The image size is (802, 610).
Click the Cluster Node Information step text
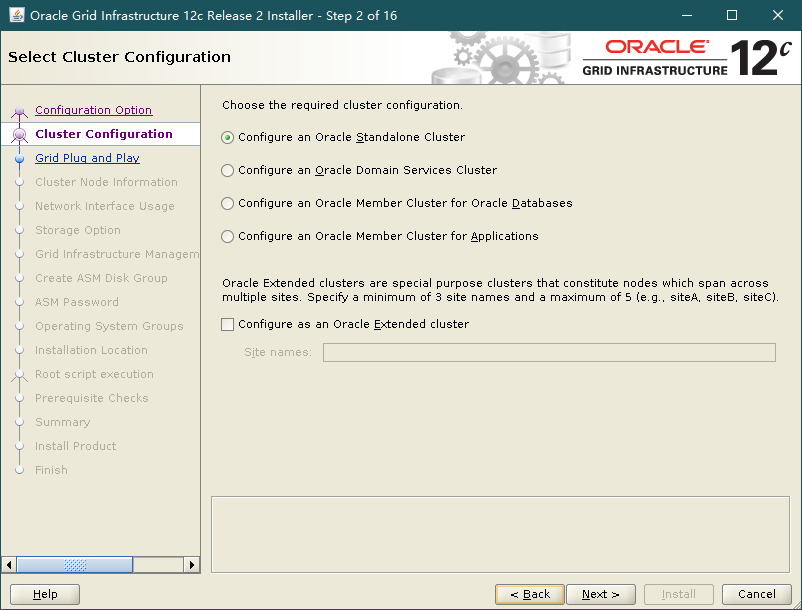(106, 182)
